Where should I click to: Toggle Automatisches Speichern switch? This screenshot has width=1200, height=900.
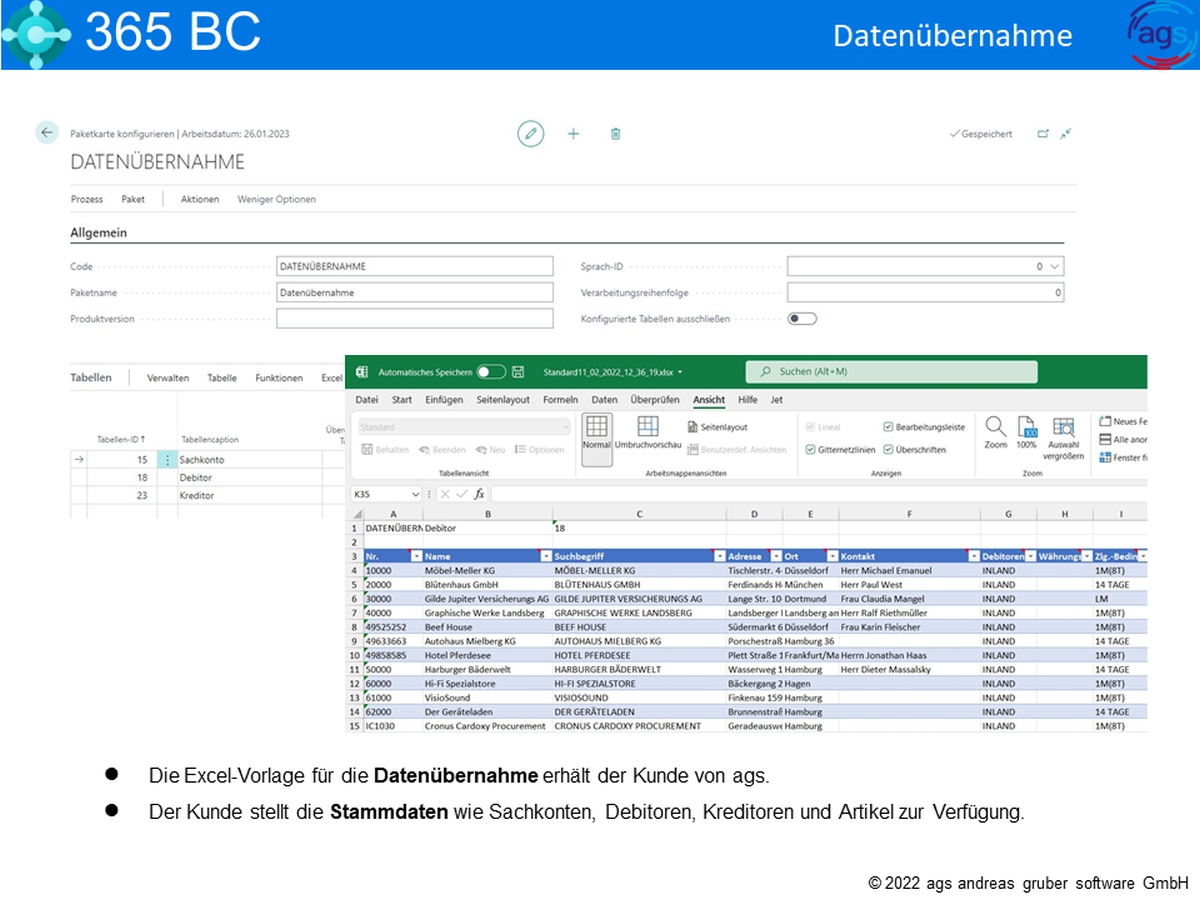coord(491,372)
